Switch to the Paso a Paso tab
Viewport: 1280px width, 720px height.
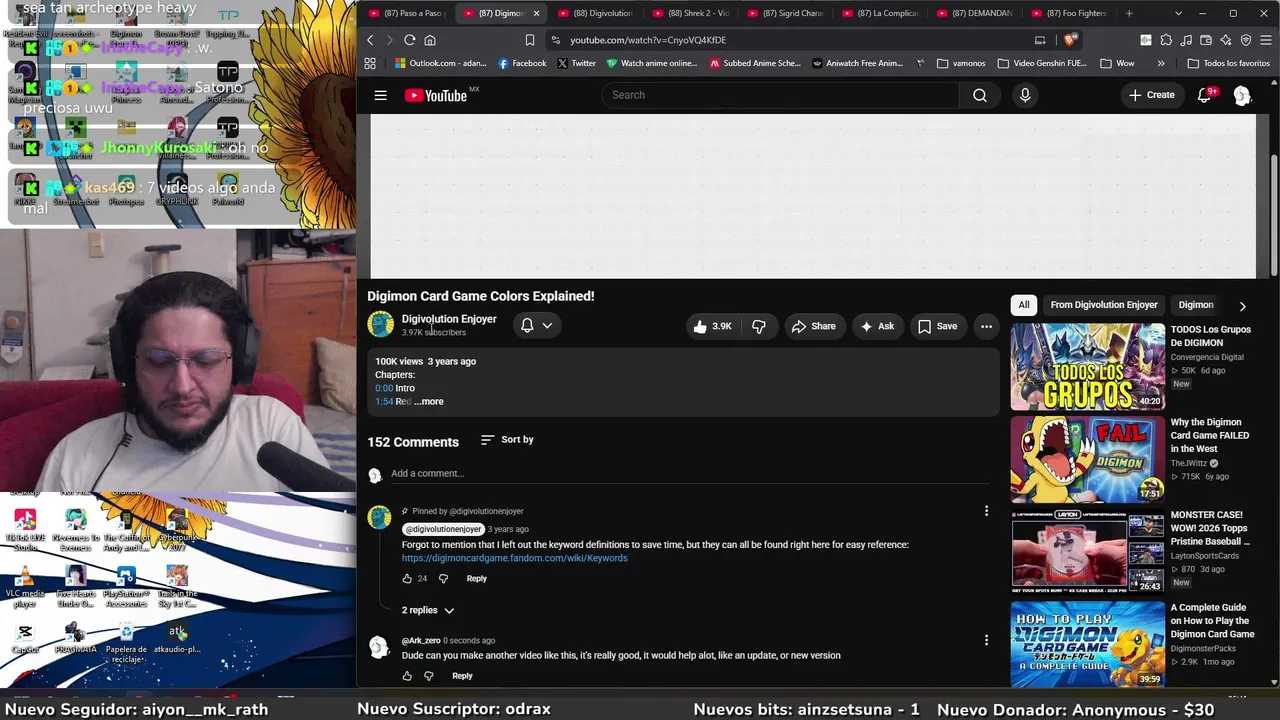tap(406, 13)
